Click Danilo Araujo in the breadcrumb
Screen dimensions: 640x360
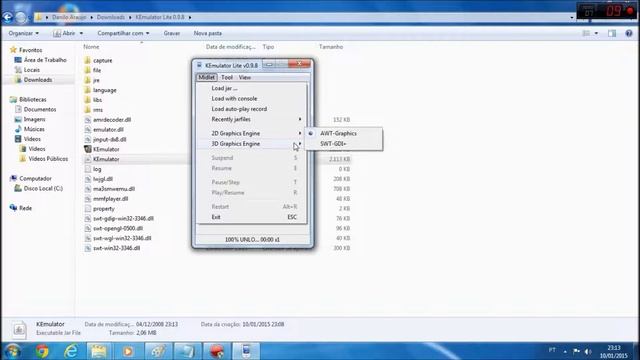(x=69, y=17)
